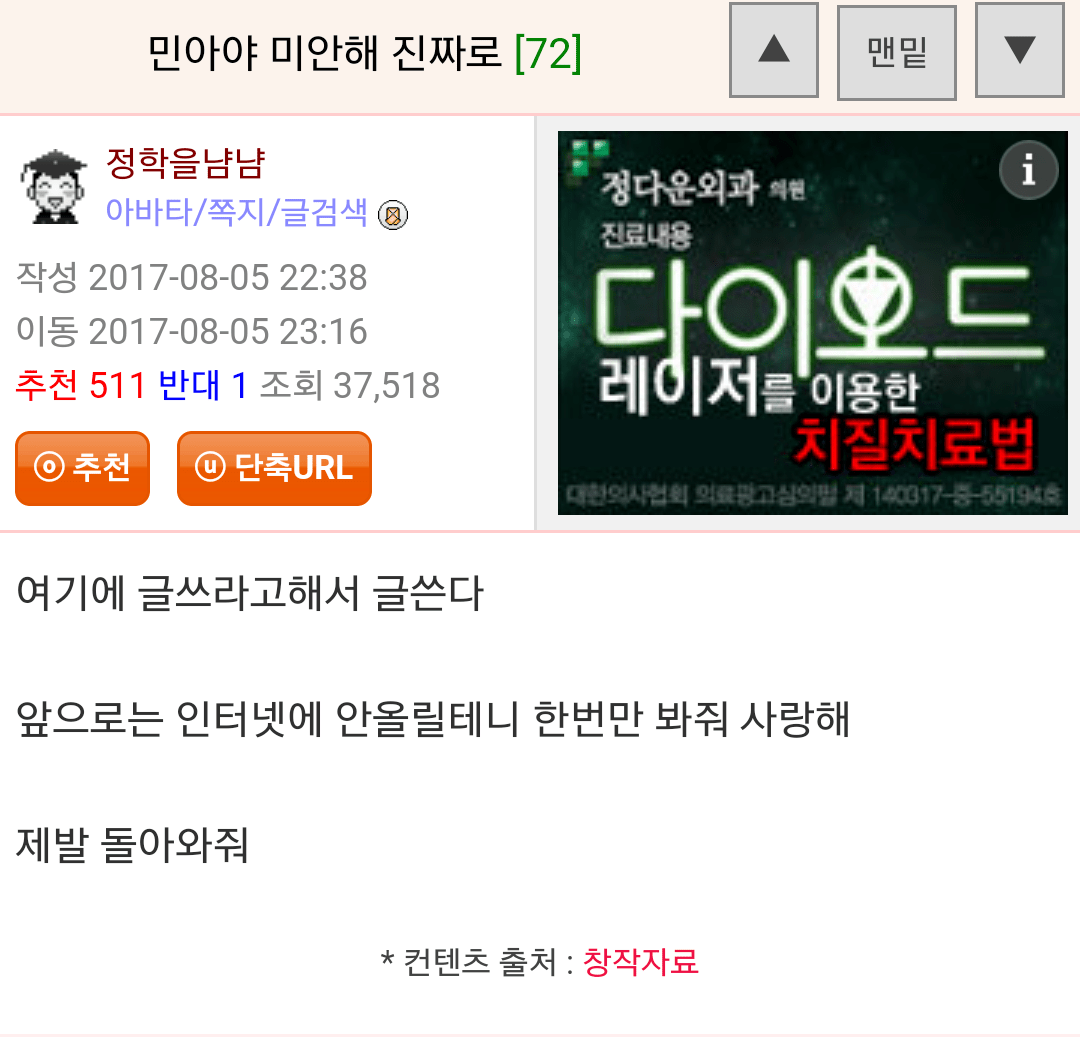Click the up arrow navigation button
This screenshot has width=1080, height=1044.
773,50
